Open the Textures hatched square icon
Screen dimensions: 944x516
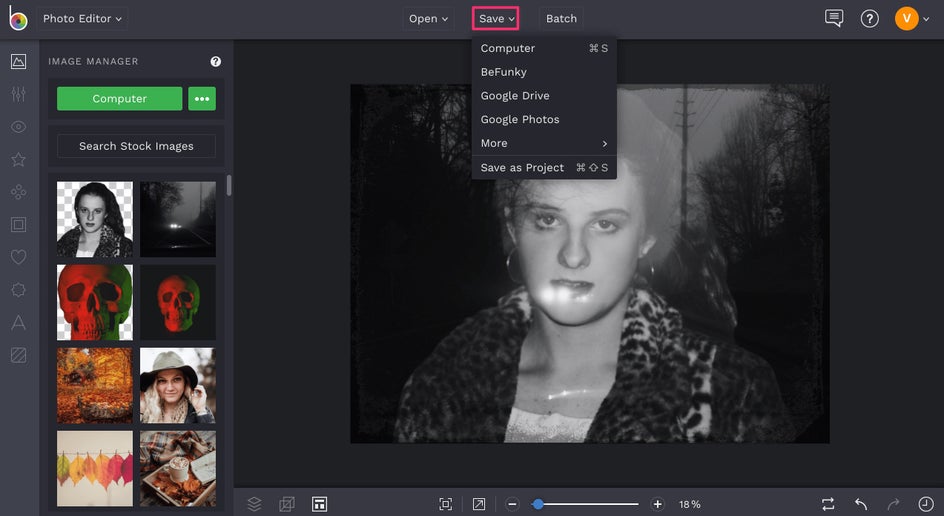[19, 355]
